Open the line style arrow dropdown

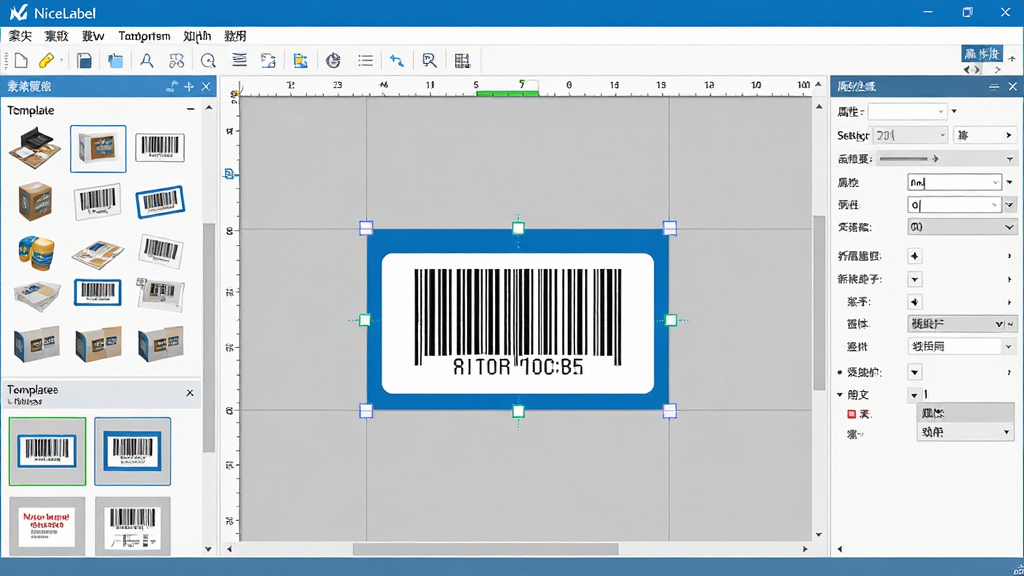[946, 159]
